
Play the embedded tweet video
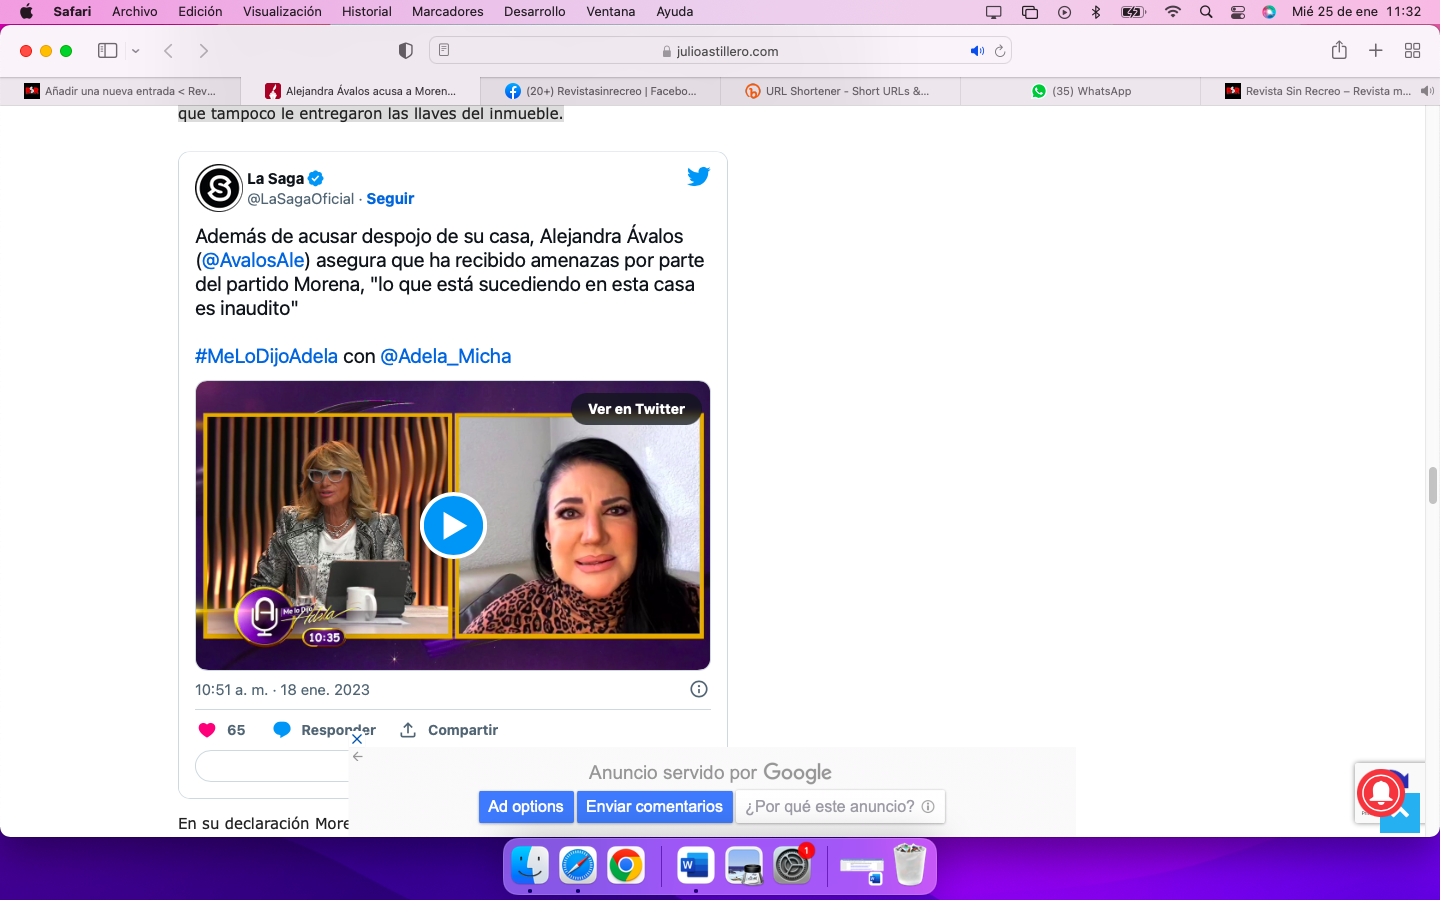click(453, 526)
